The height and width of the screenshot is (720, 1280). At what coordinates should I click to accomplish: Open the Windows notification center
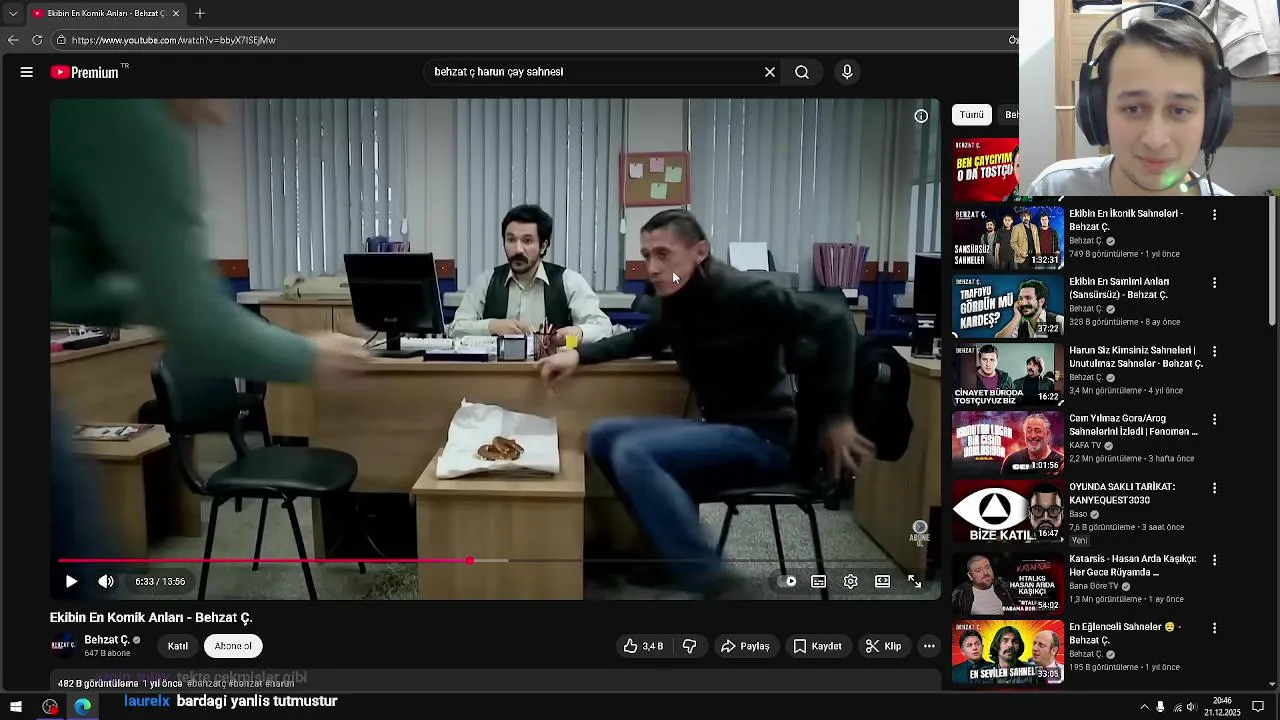[x=1259, y=707]
